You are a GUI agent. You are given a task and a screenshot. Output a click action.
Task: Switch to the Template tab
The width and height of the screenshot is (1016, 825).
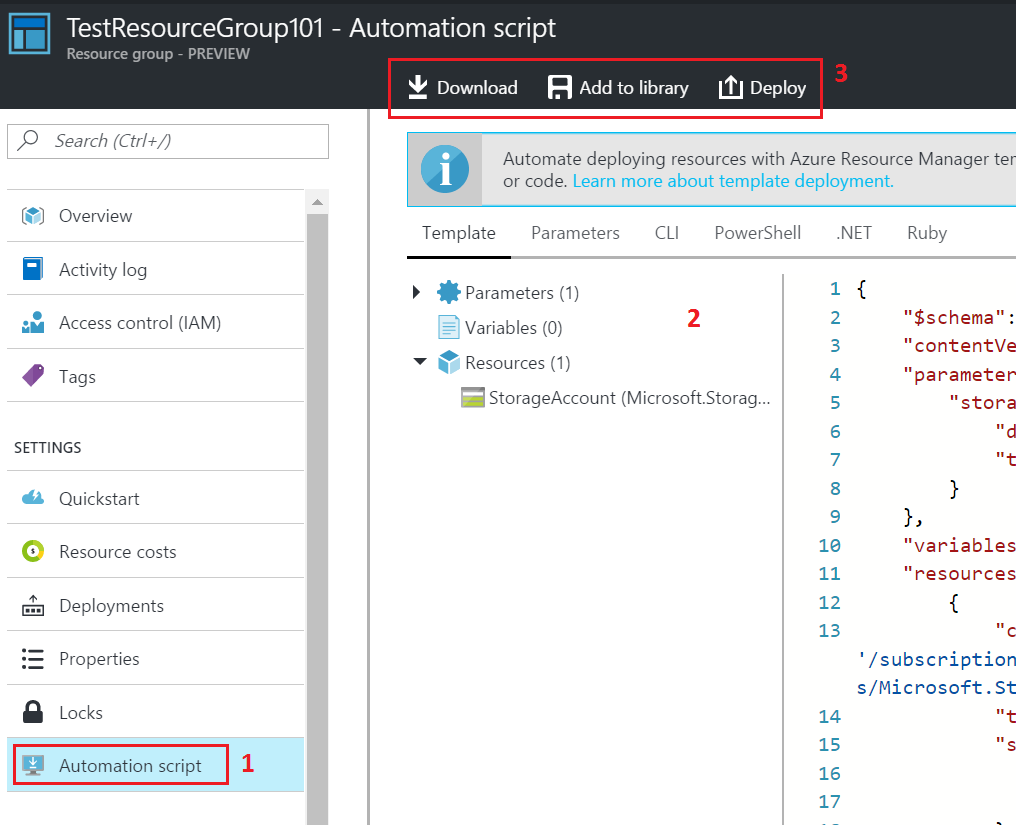459,233
